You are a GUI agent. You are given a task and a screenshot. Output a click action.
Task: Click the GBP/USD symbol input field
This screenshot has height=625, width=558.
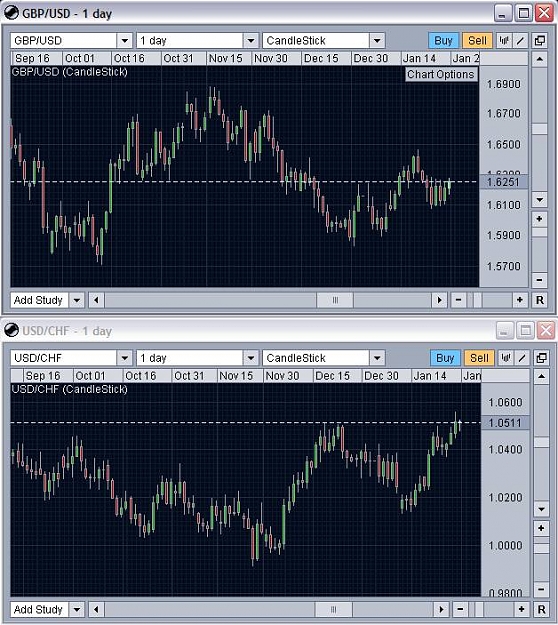(64, 41)
